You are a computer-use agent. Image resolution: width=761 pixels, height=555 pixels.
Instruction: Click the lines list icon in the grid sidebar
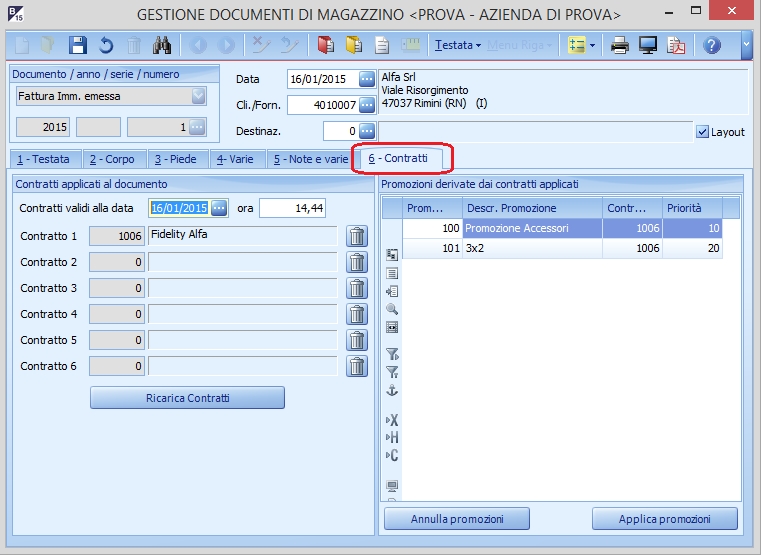392,273
